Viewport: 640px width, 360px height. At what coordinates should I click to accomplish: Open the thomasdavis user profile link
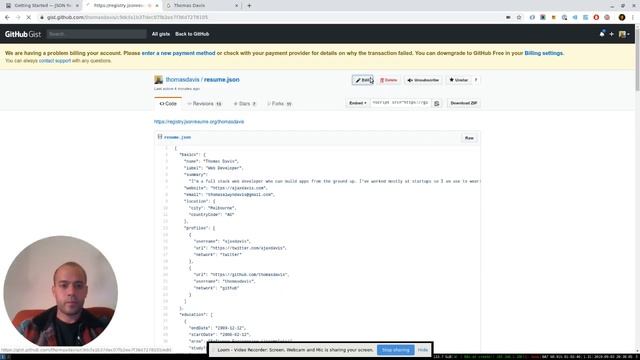[182, 80]
